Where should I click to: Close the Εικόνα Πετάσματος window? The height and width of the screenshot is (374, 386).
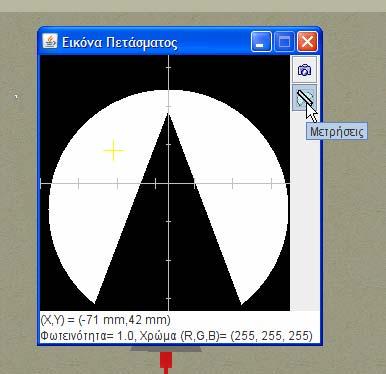click(307, 42)
